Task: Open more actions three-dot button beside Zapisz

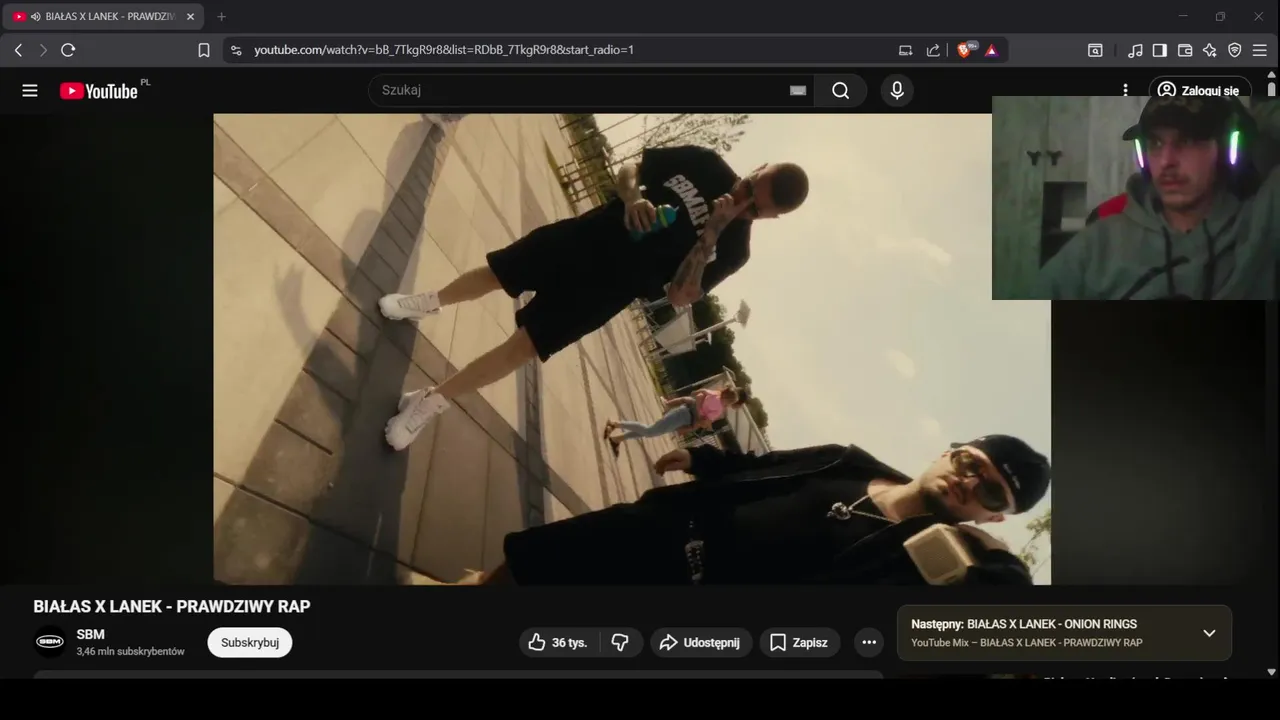Action: [x=869, y=642]
